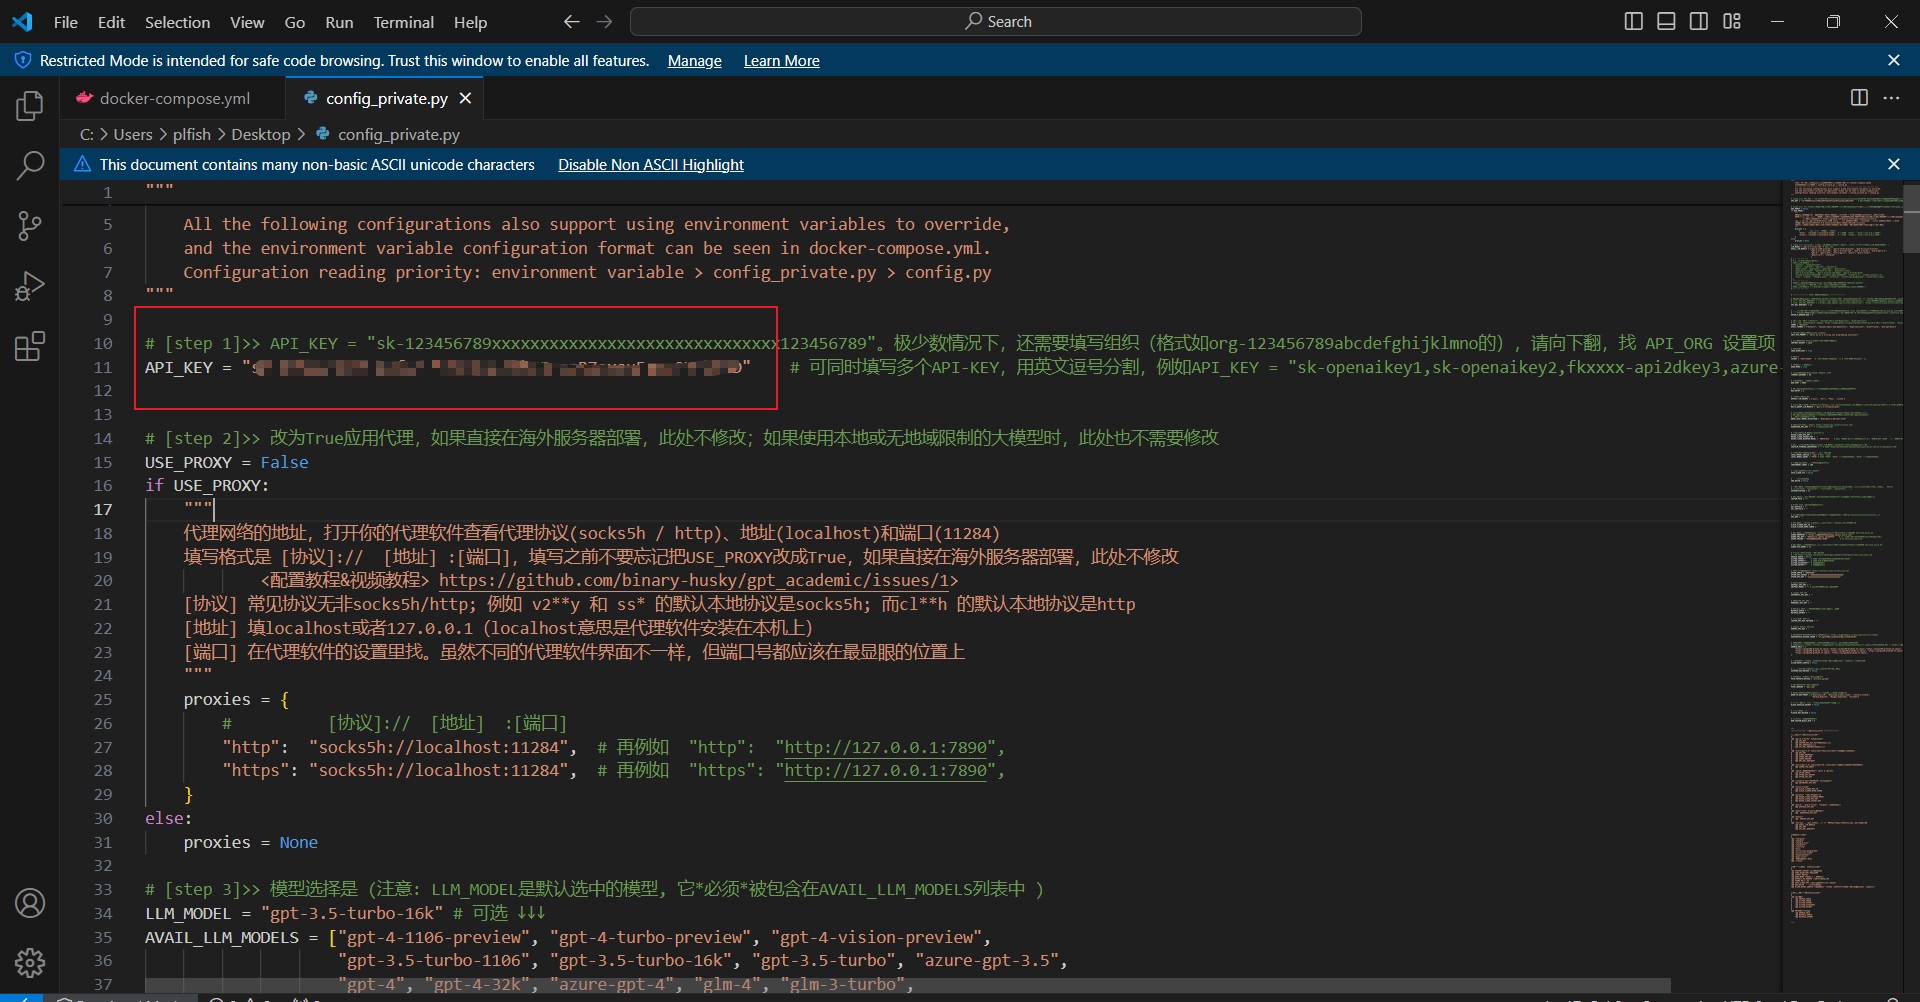This screenshot has height=1002, width=1920.
Task: Dismiss the non-ASCII unicode warning
Action: click(1893, 164)
